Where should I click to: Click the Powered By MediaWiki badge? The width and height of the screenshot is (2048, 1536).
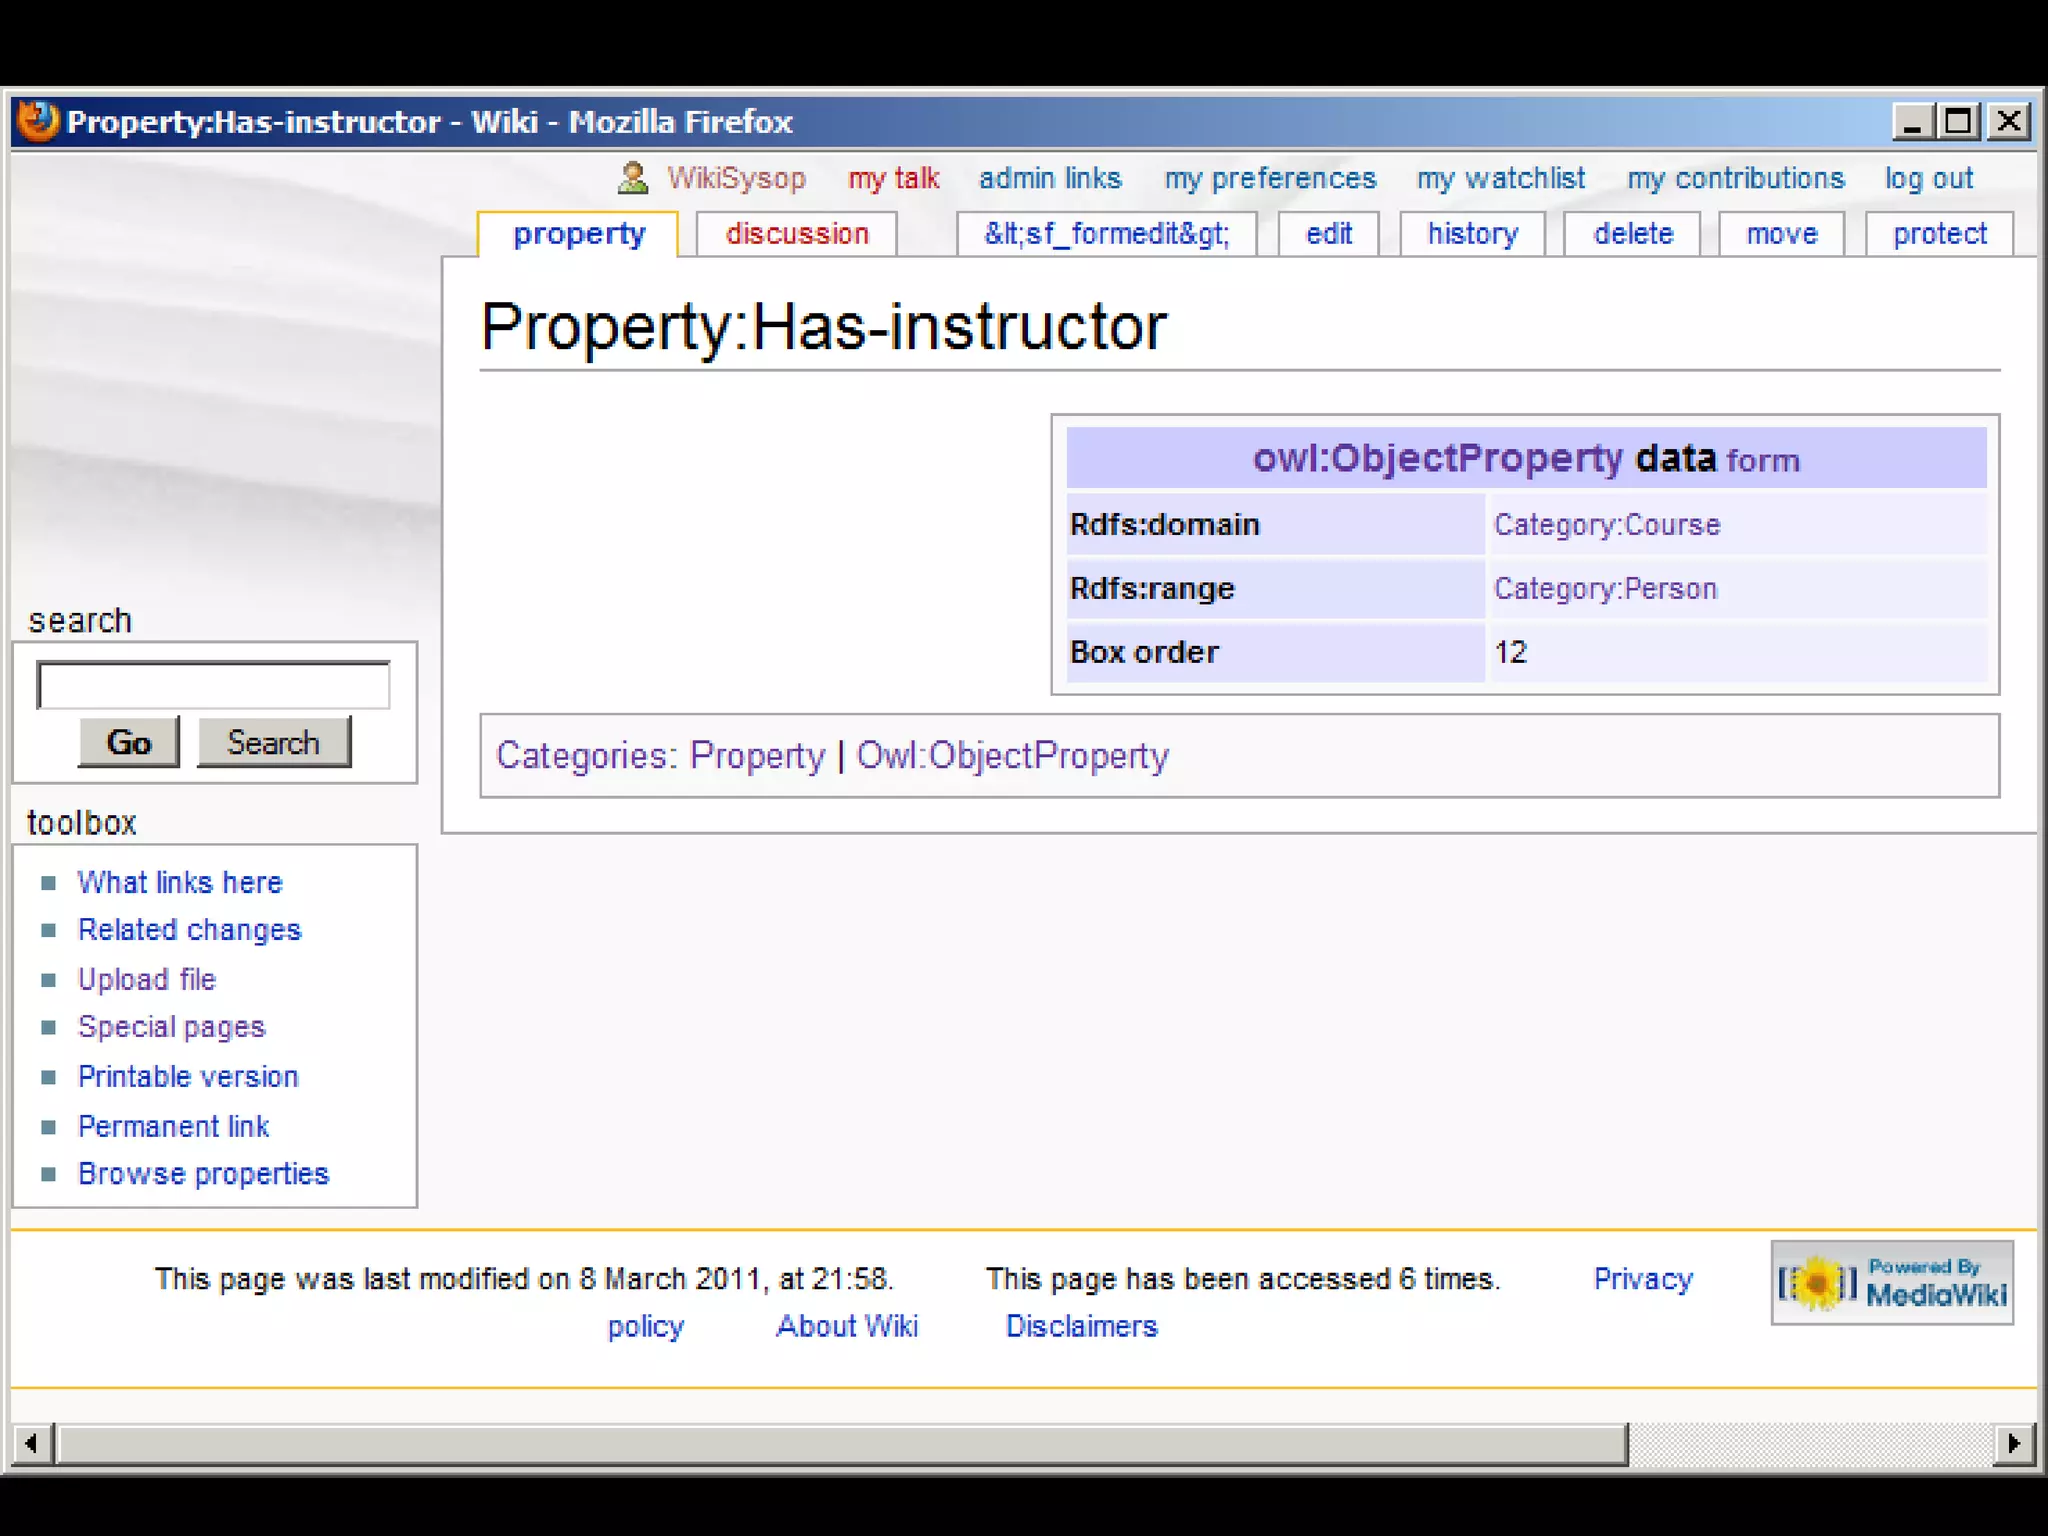click(1891, 1283)
